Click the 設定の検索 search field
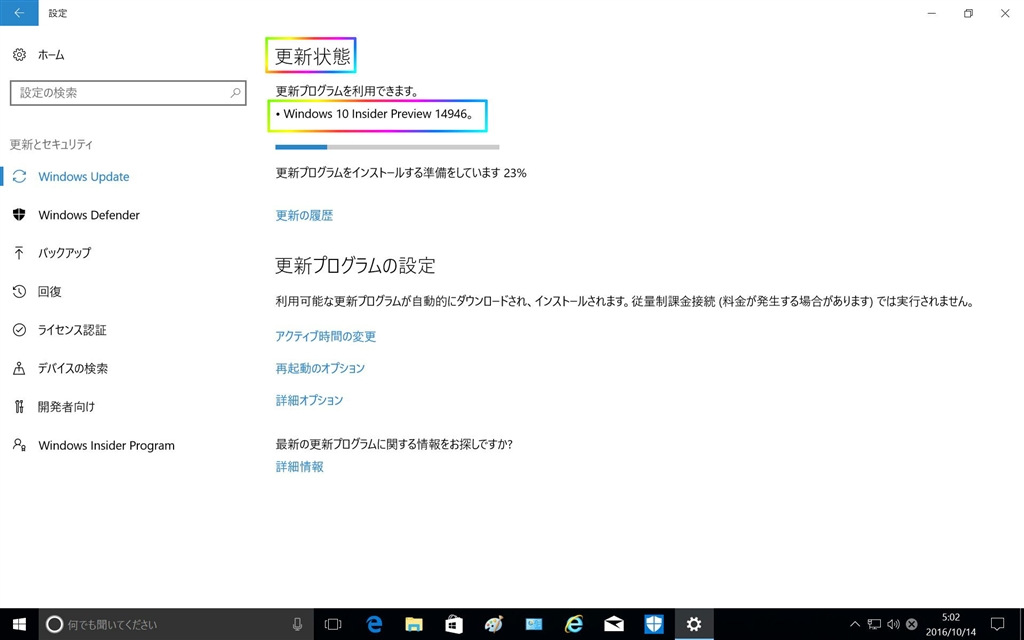1024x640 pixels. (x=128, y=93)
